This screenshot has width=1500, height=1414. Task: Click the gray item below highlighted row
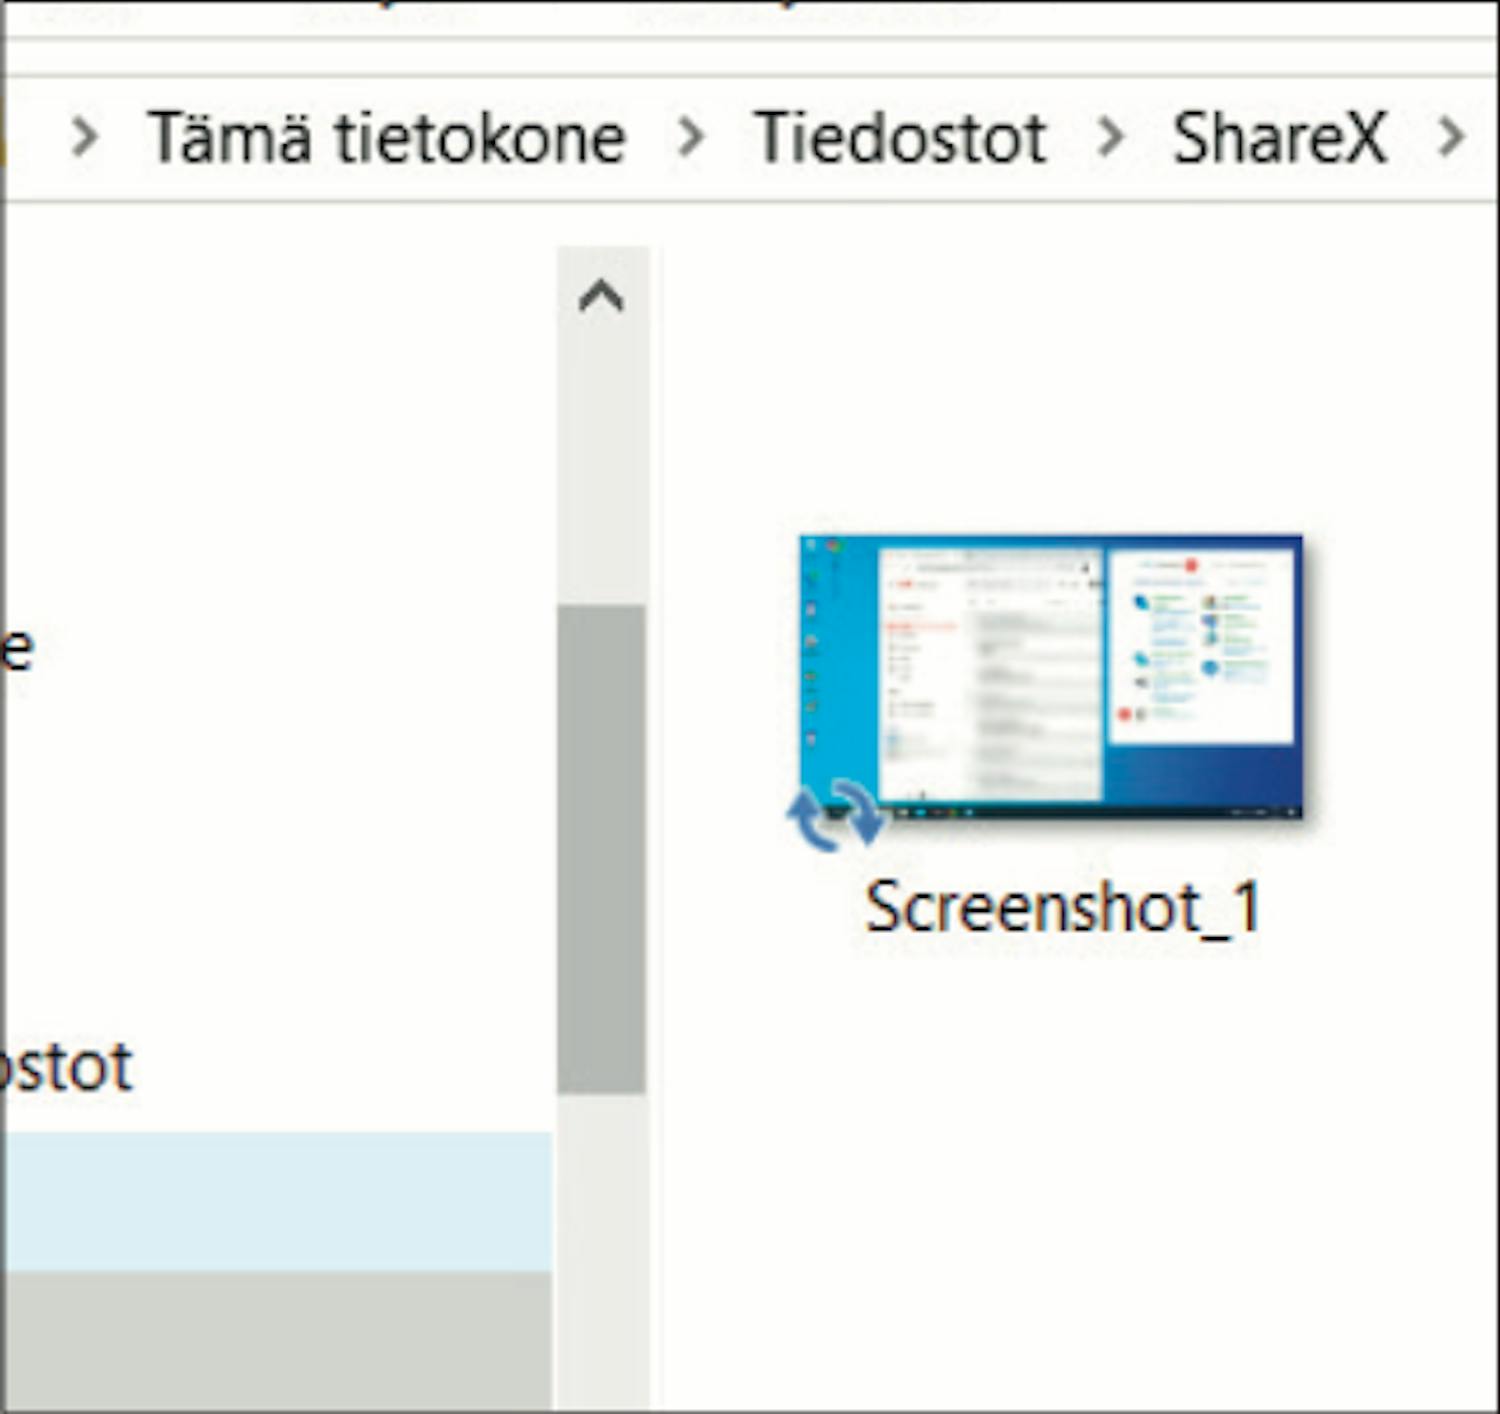coord(275,1340)
